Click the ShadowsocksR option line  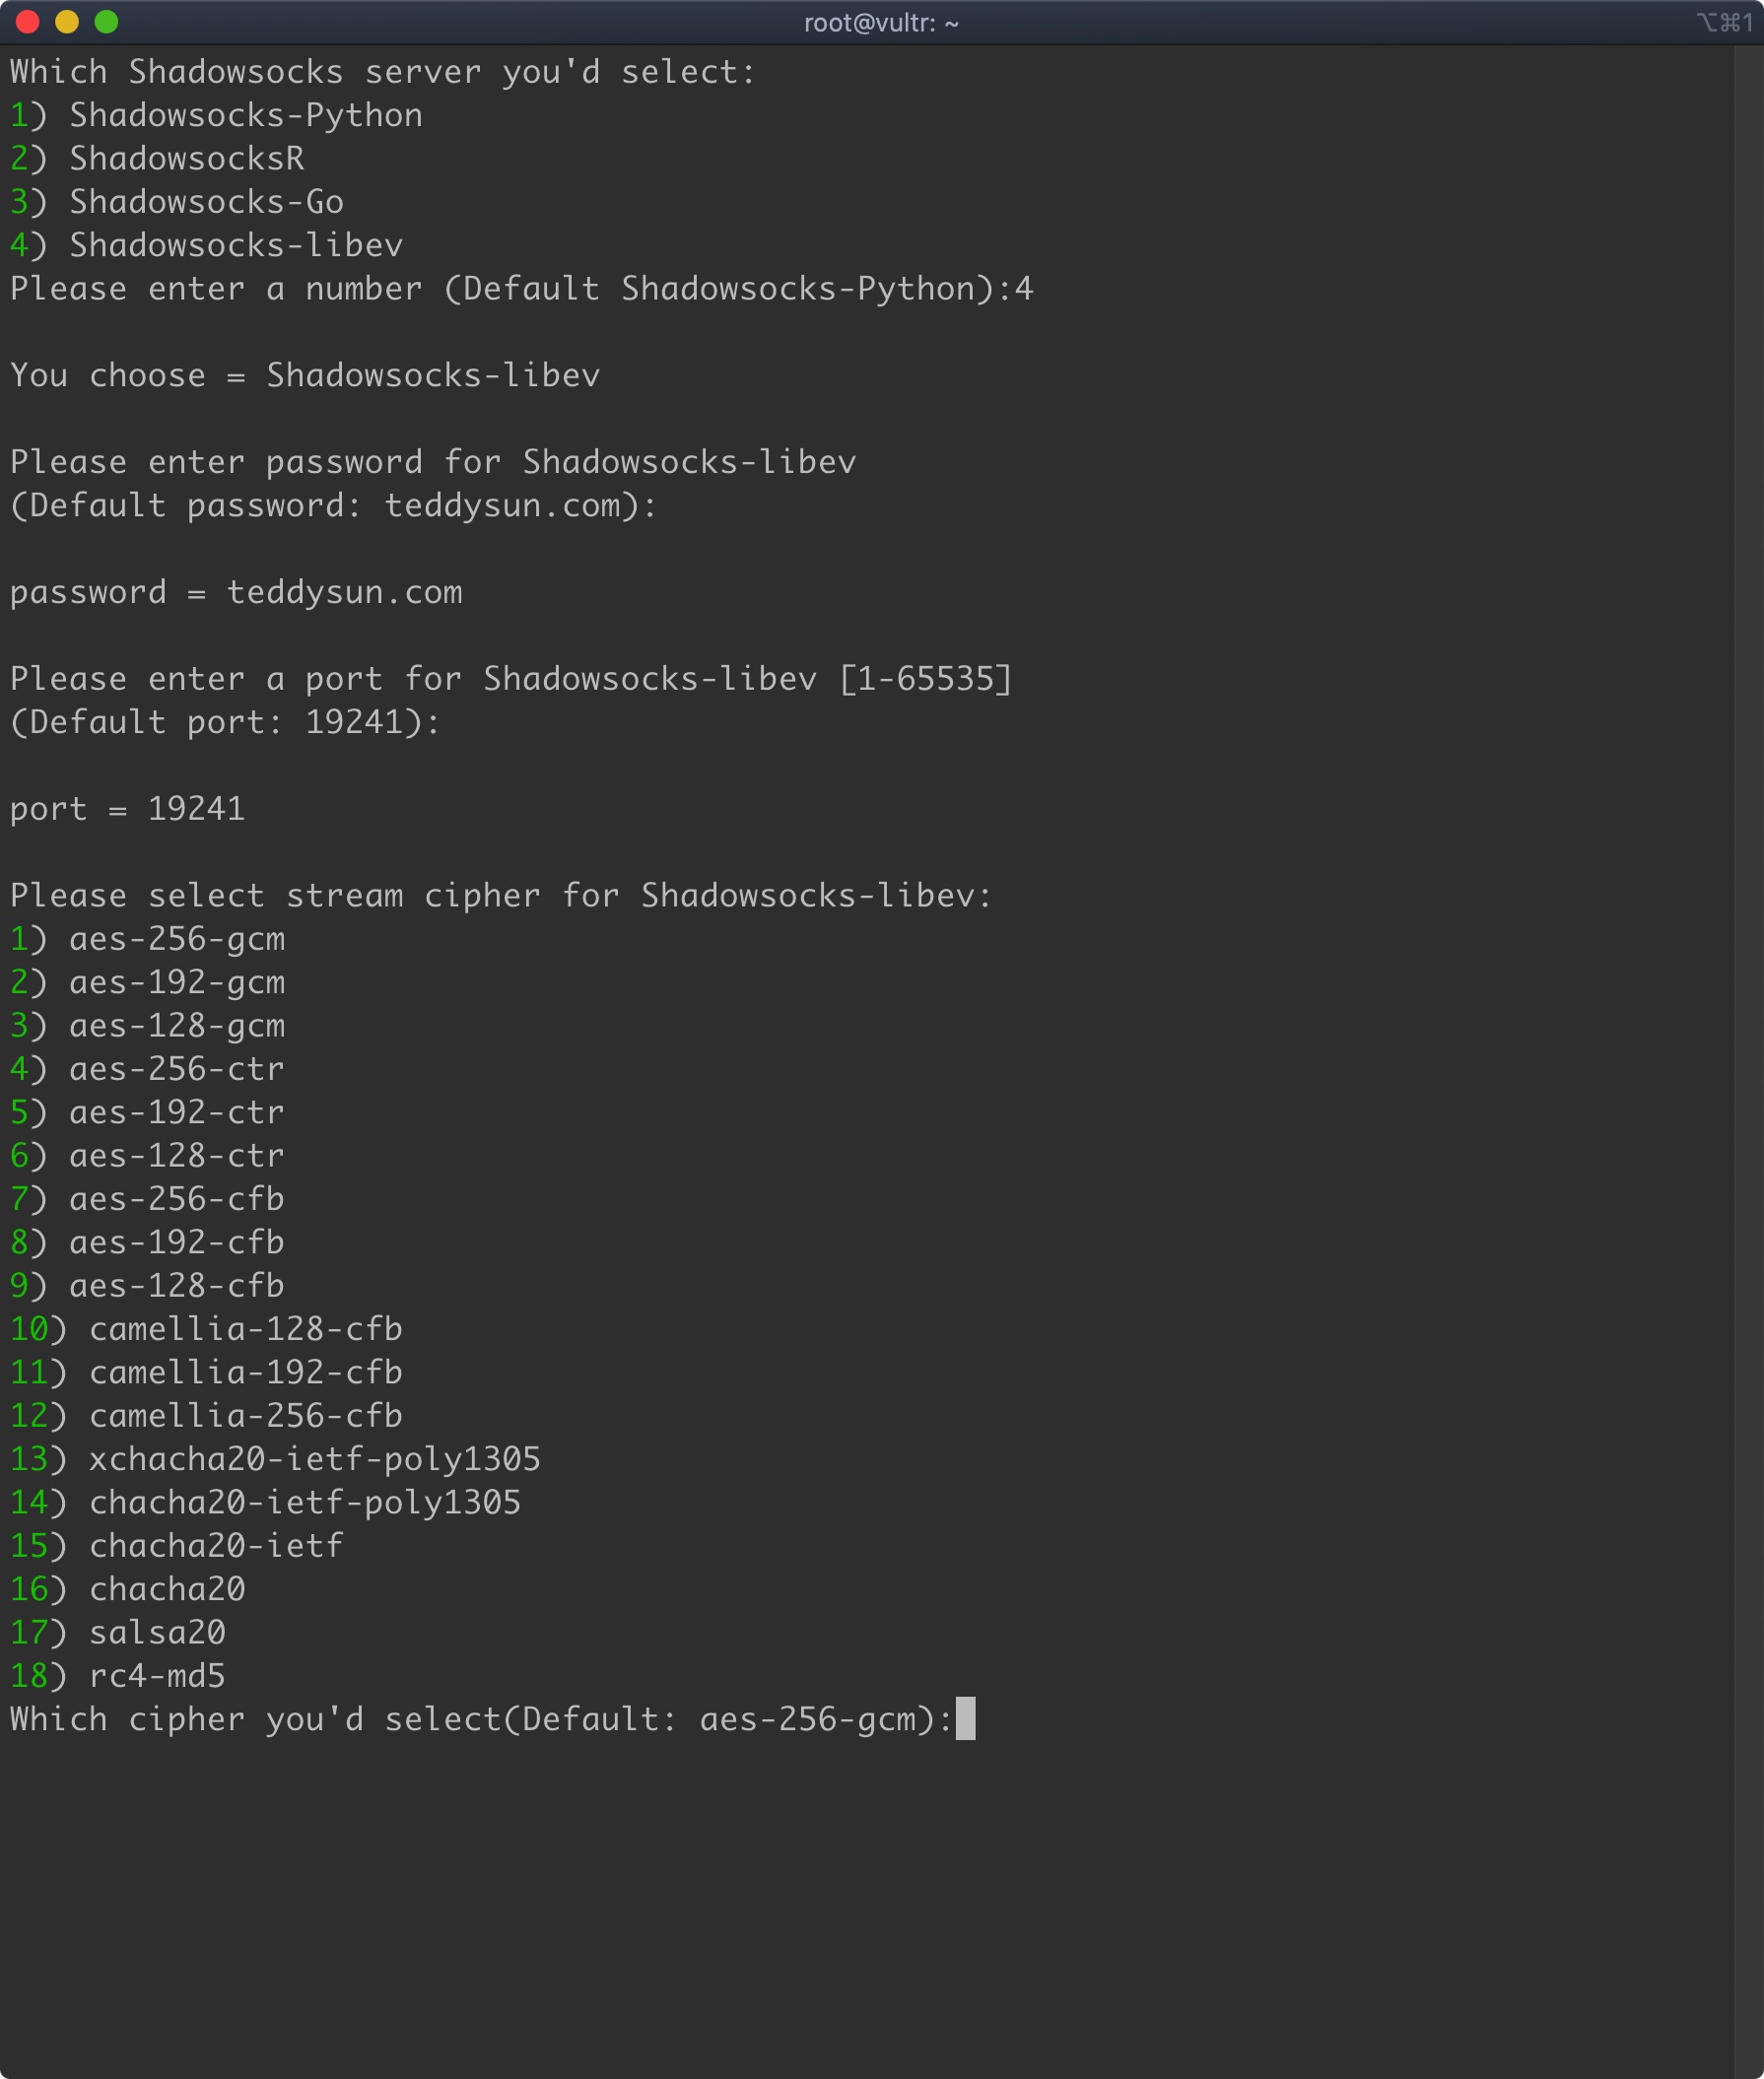(x=186, y=159)
